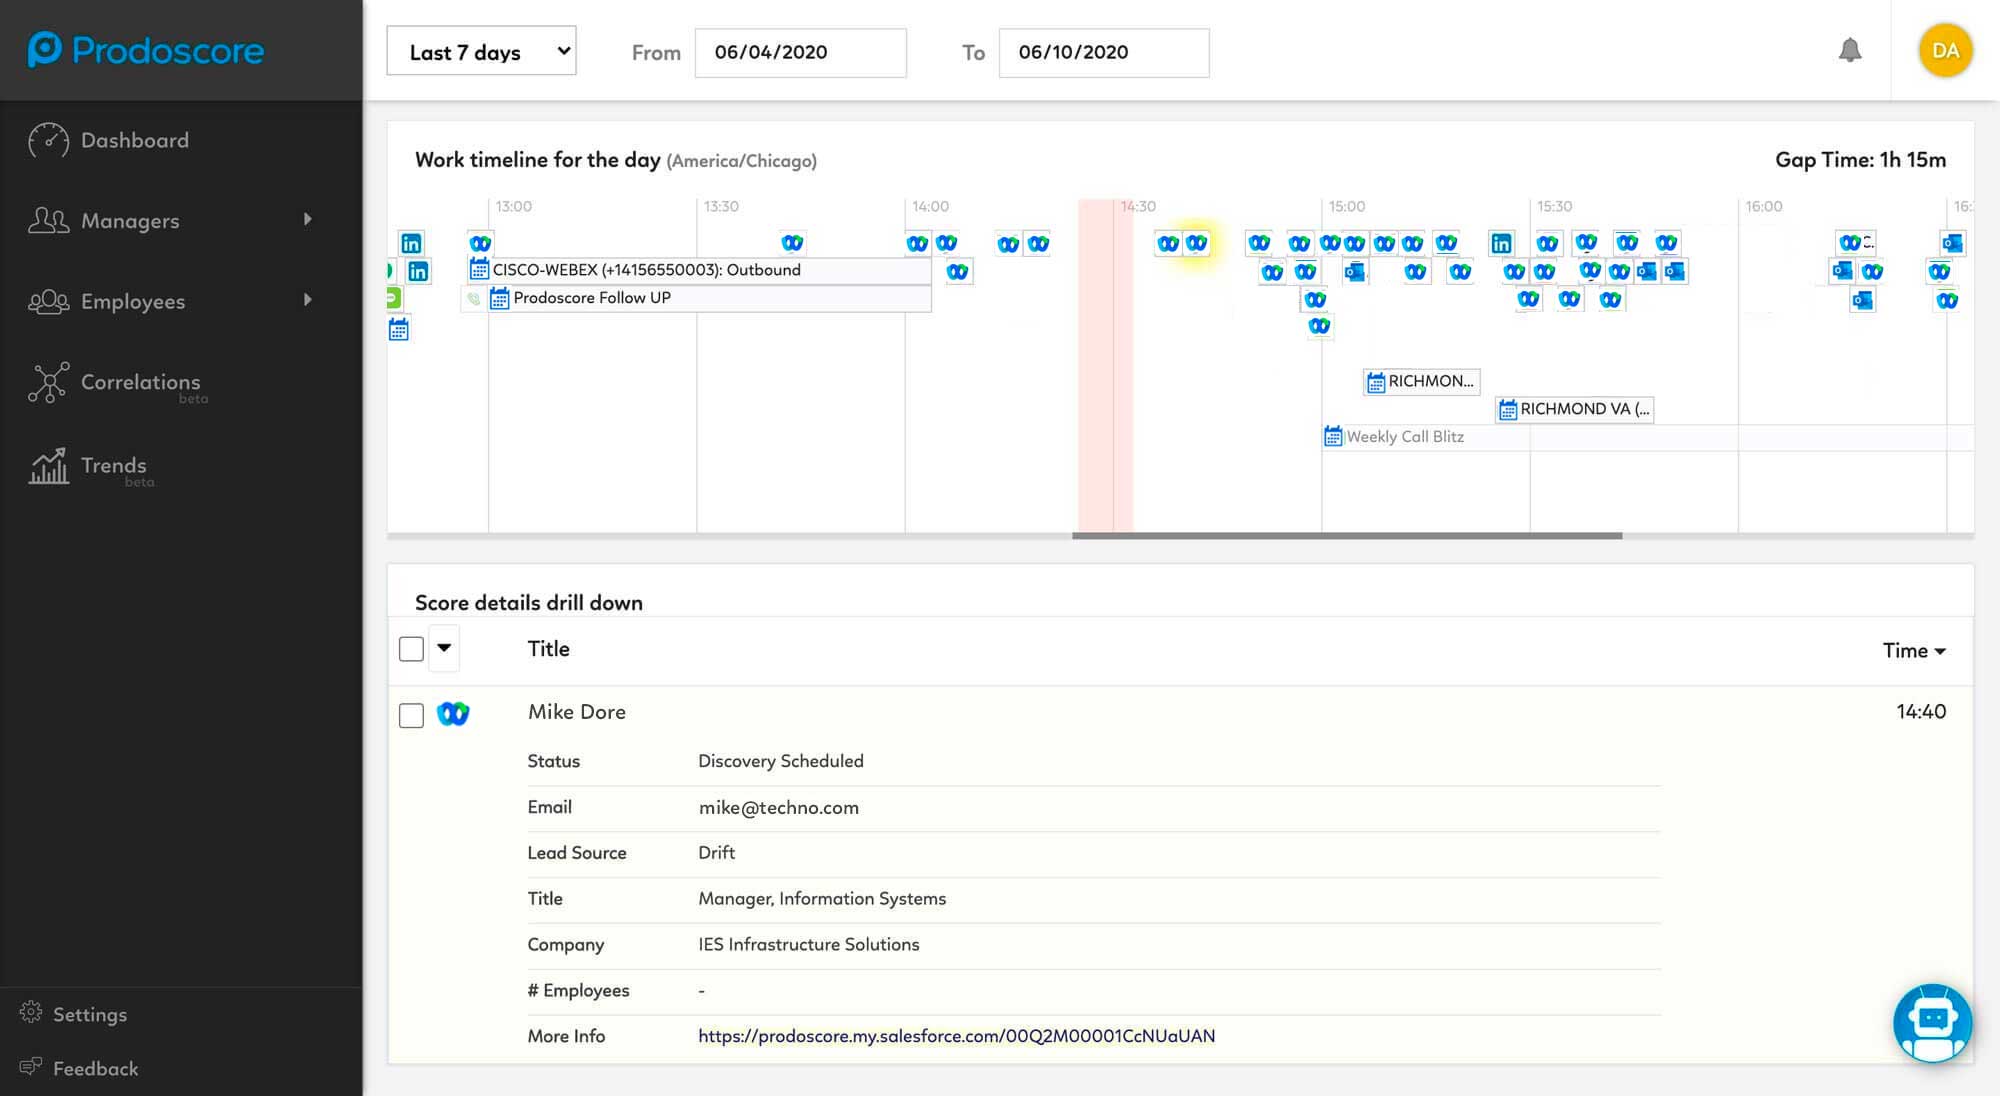Open Trends beta page
This screenshot has height=1096, width=2000.
point(114,466)
